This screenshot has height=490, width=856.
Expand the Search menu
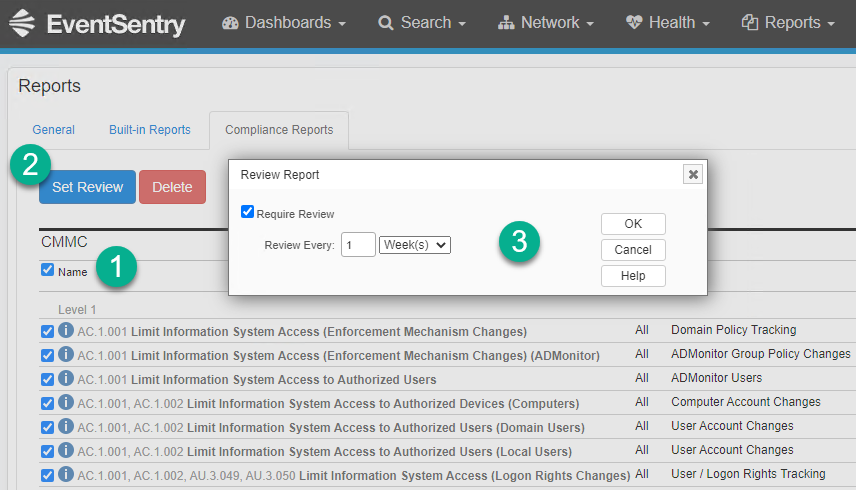(422, 23)
